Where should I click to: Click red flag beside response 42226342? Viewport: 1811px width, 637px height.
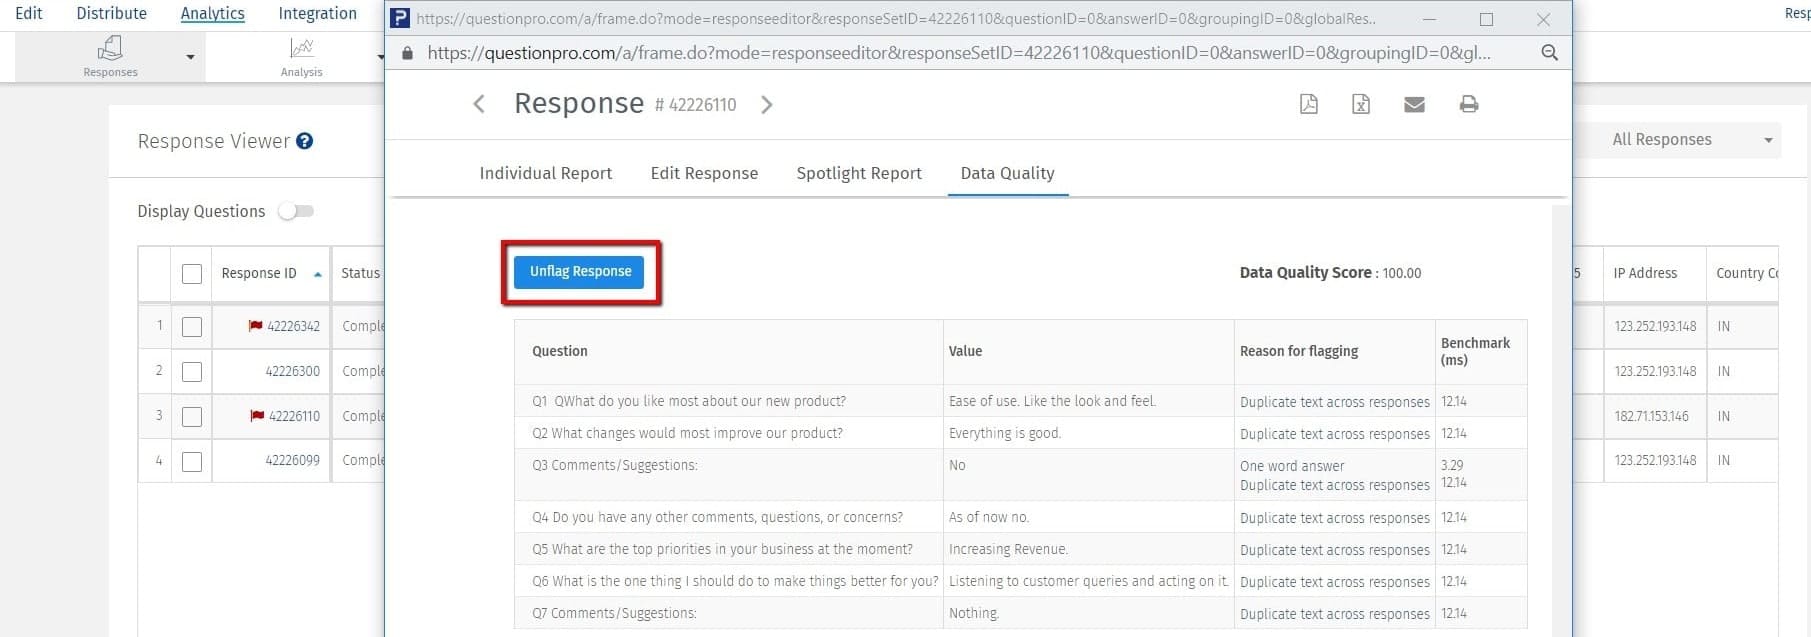255,326
